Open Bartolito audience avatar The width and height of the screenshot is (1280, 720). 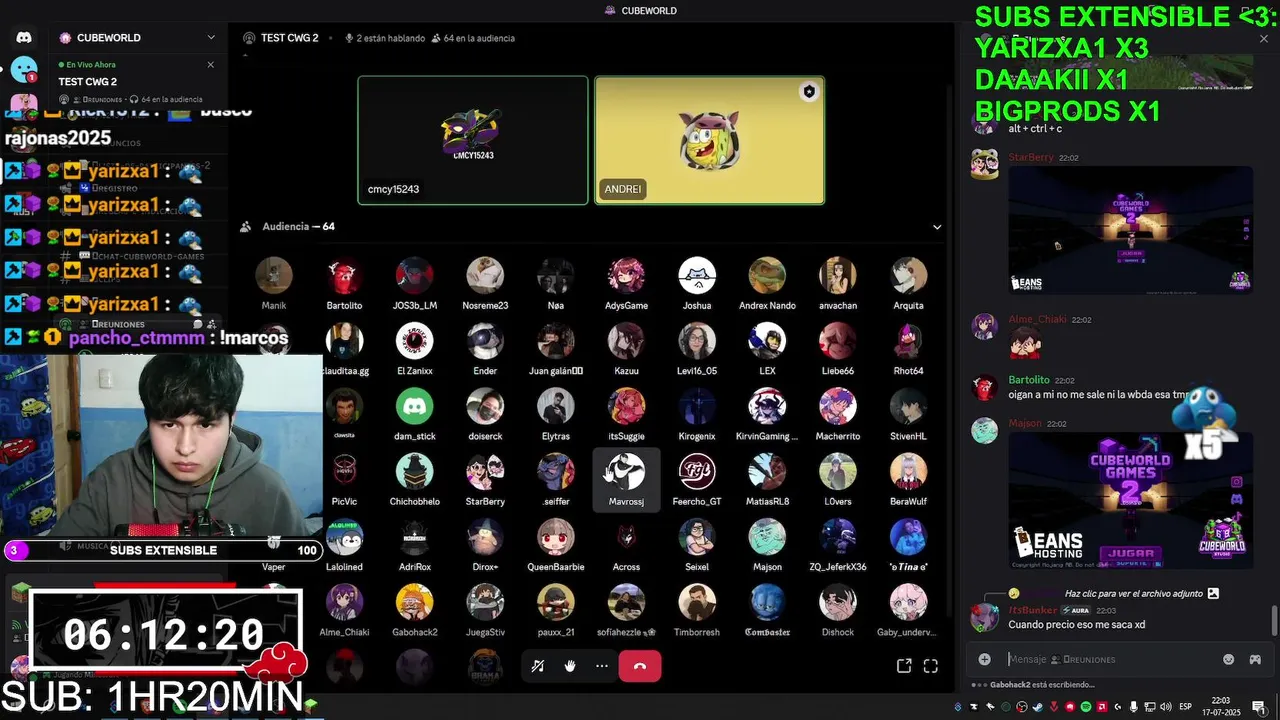(344, 276)
